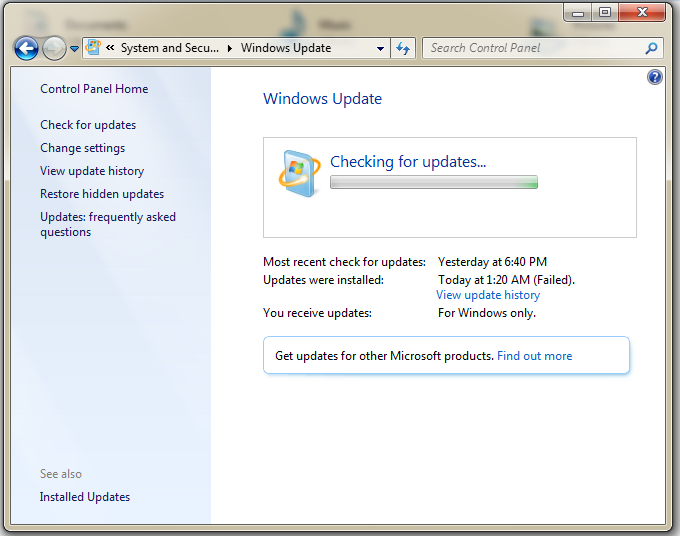Click the Control Panel icon in address bar
Viewport: 680px width, 536px height.
93,47
